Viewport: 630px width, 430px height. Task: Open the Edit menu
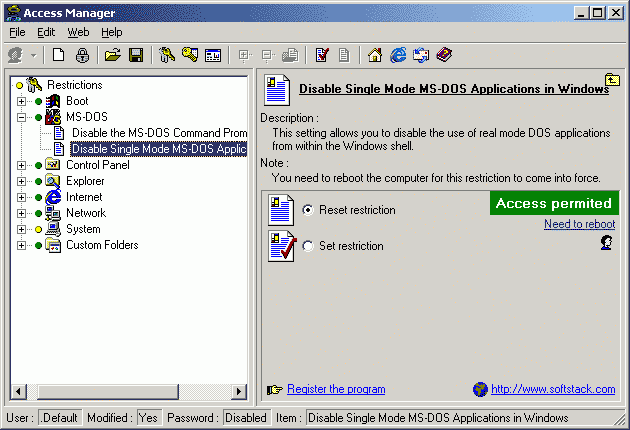click(x=46, y=32)
